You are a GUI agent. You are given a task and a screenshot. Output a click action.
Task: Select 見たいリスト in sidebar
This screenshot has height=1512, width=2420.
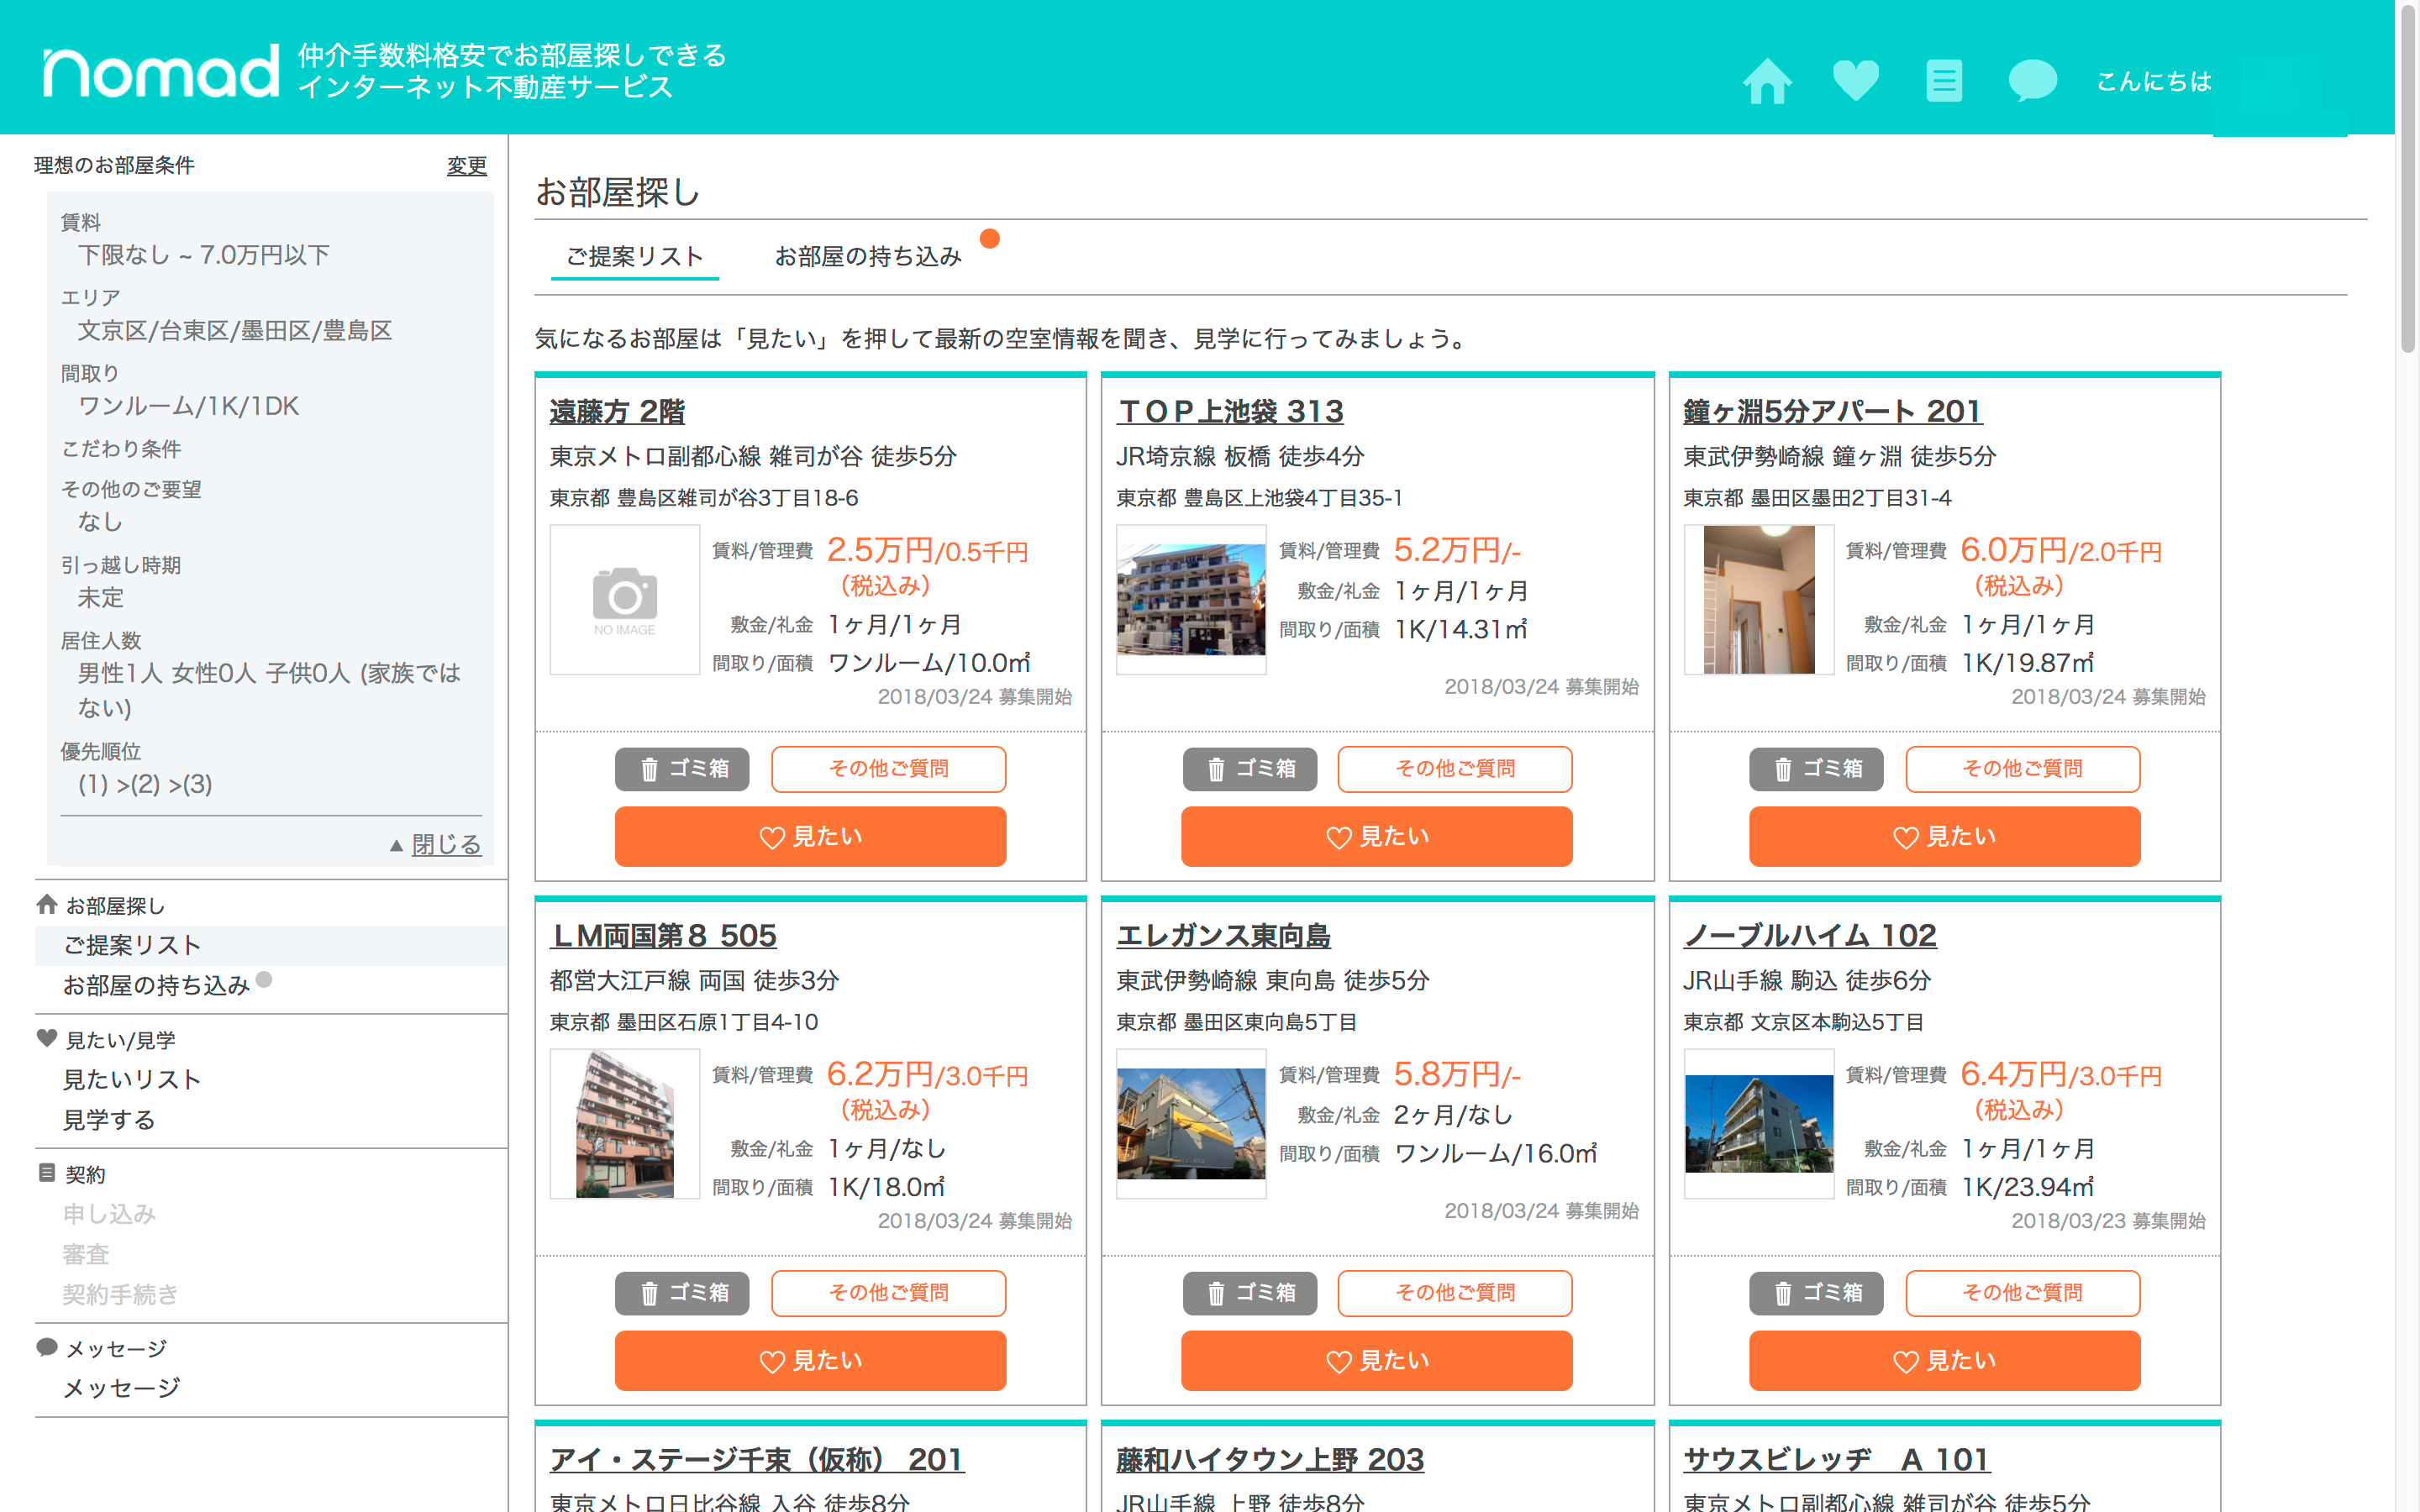tap(132, 1080)
